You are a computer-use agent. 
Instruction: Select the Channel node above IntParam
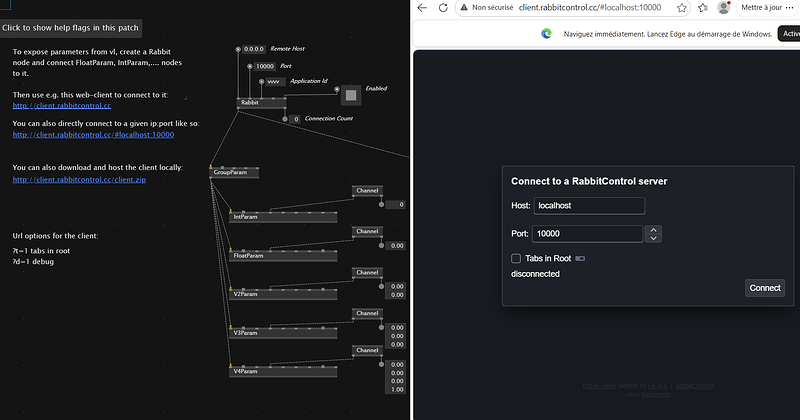(x=367, y=190)
